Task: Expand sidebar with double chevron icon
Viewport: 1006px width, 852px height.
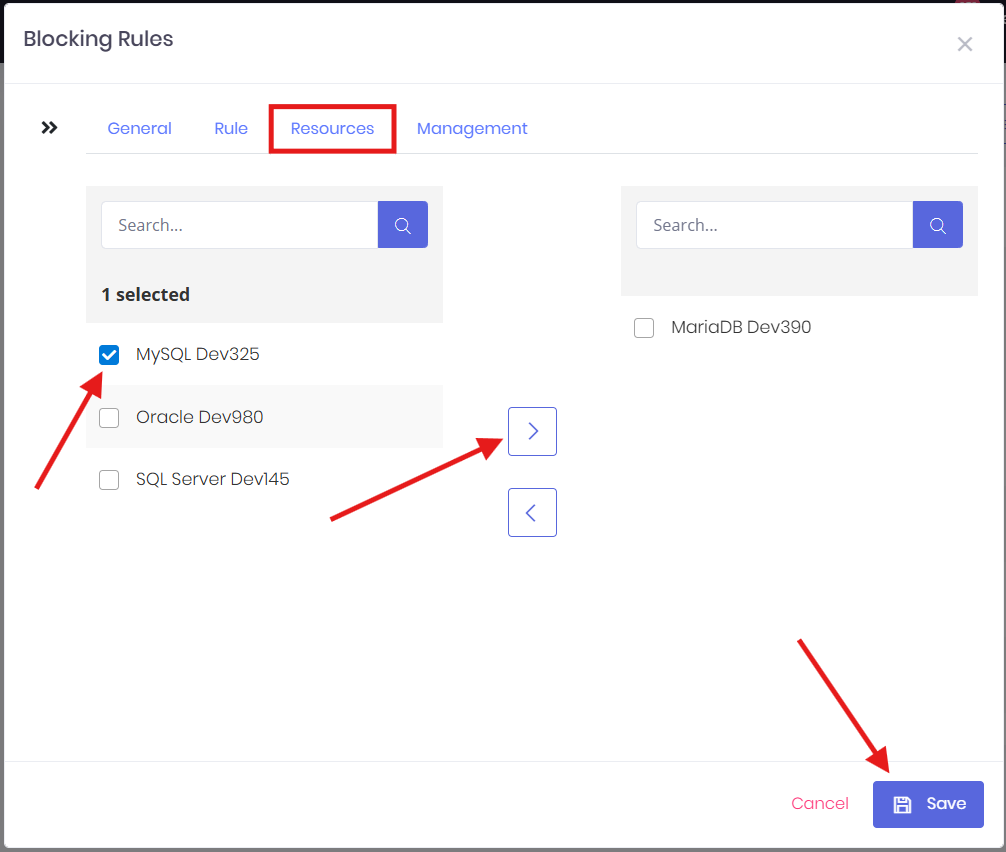Action: click(49, 128)
